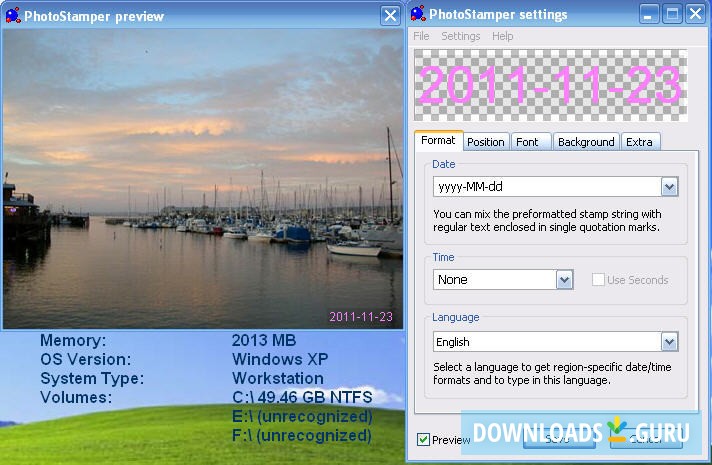The image size is (712, 465).
Task: Switch to the Extra tab
Action: pos(639,142)
